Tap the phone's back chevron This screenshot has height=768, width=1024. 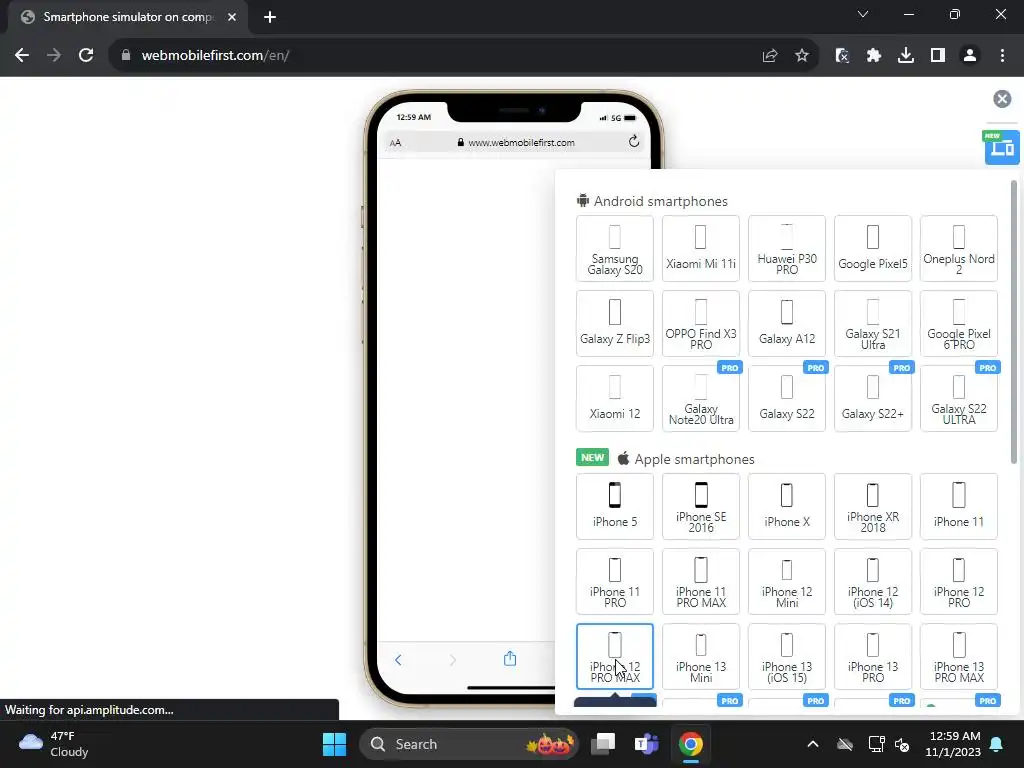pyautogui.click(x=398, y=660)
